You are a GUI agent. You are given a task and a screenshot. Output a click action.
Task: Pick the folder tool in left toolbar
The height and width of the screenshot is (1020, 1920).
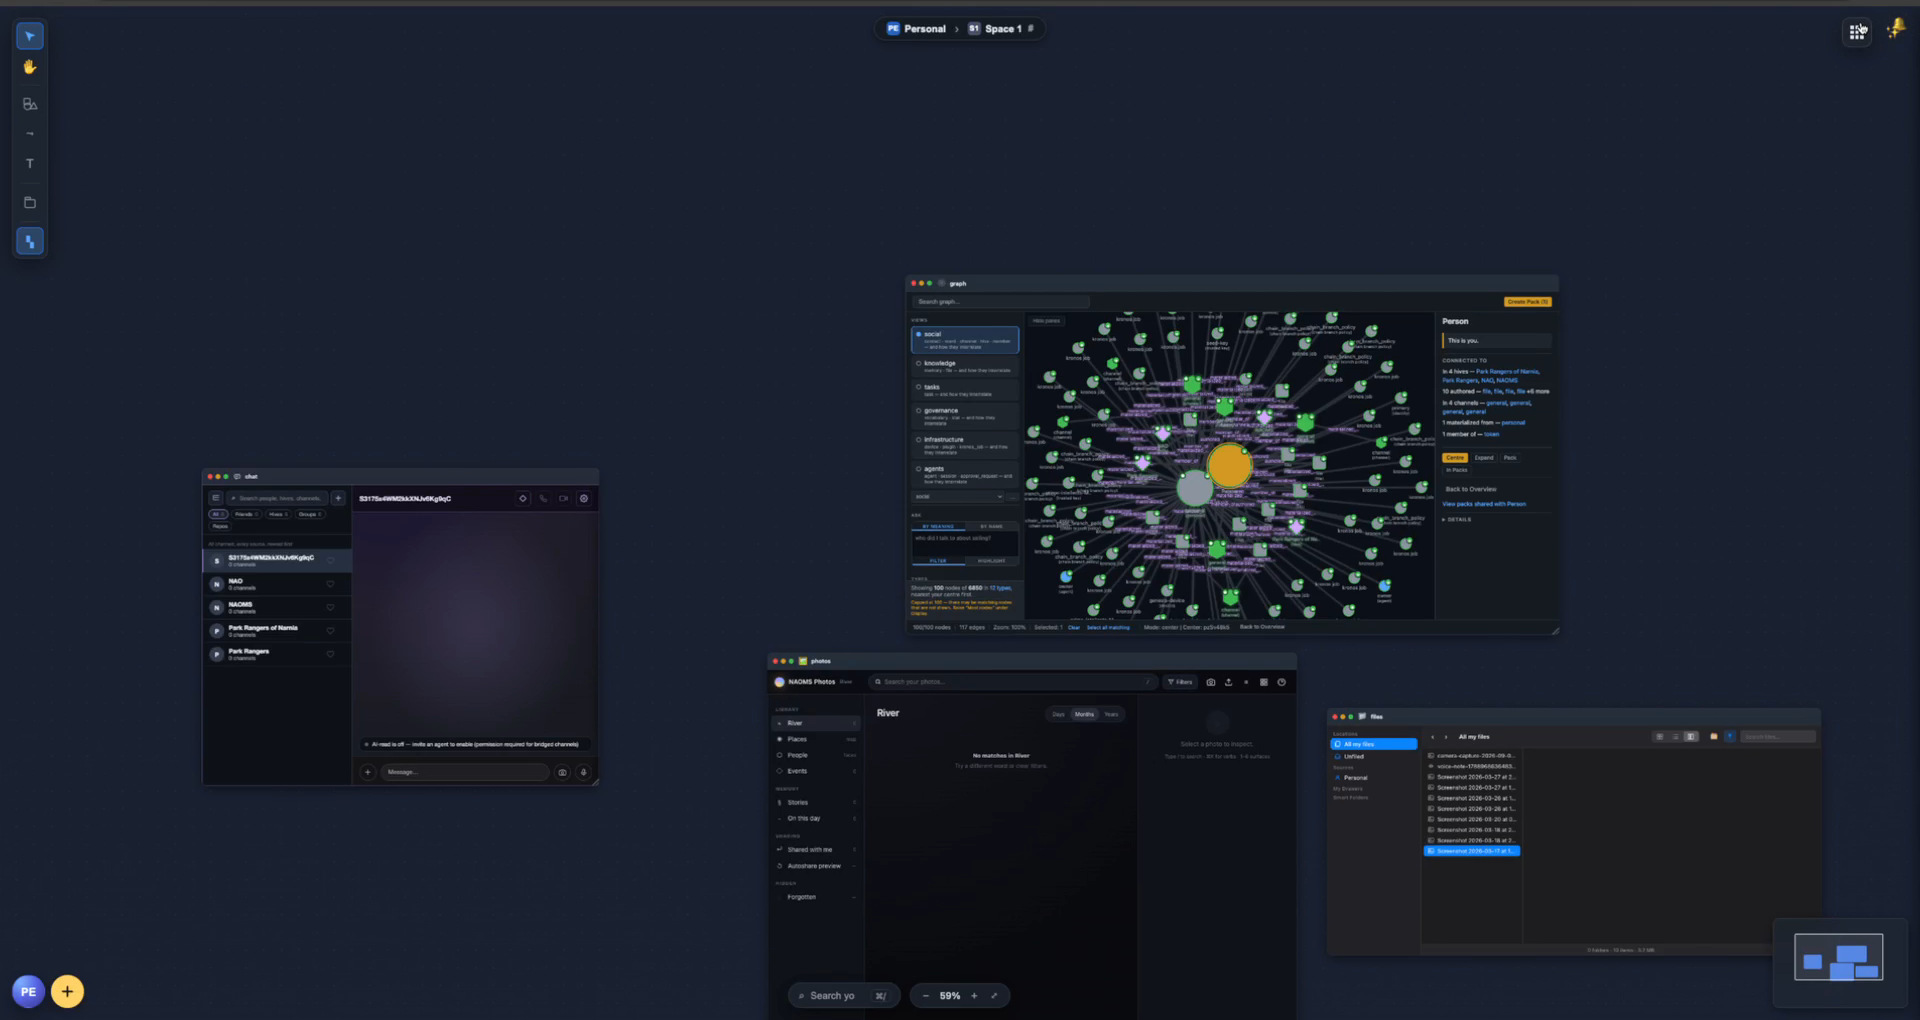30,203
